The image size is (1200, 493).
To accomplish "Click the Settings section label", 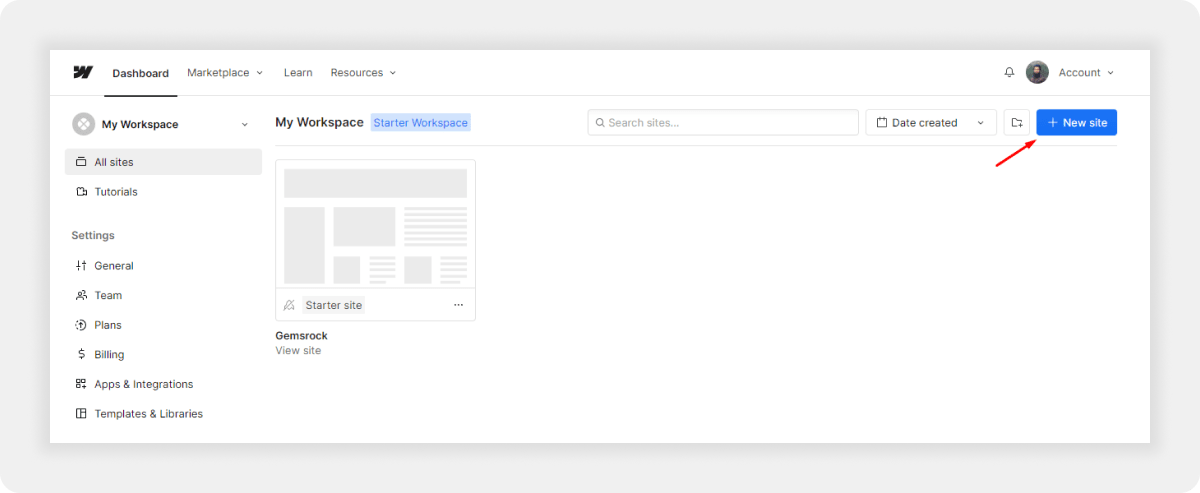I will pyautogui.click(x=93, y=236).
